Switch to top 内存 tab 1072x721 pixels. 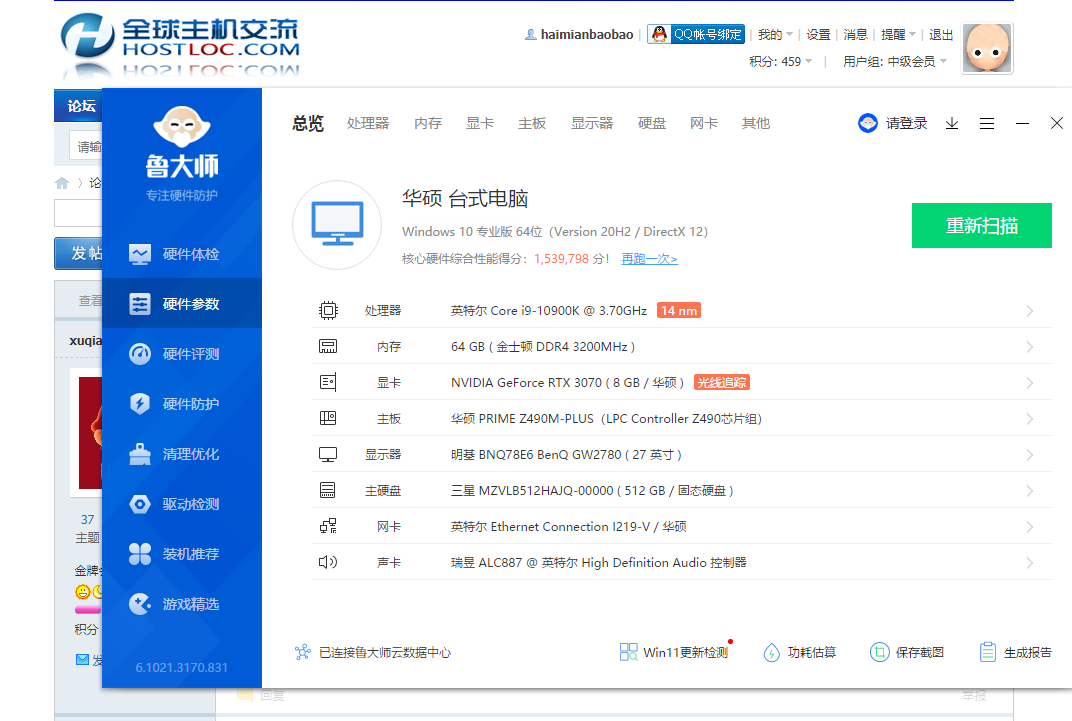(428, 123)
